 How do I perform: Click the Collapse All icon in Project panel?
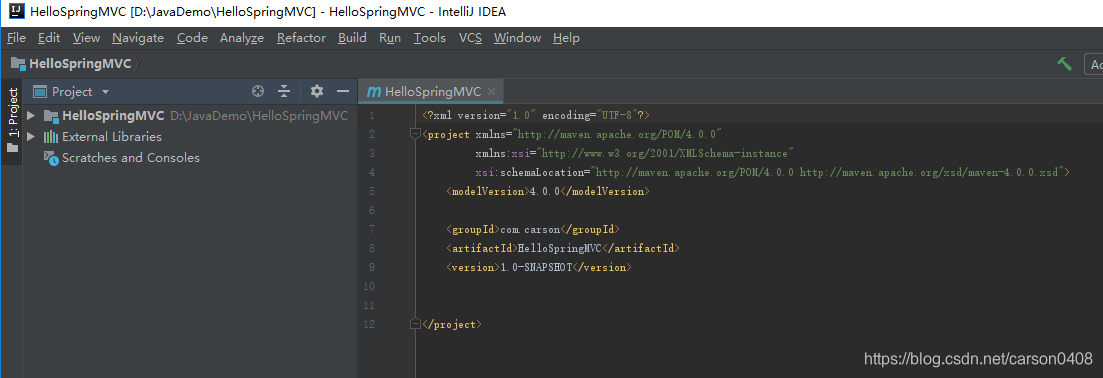click(283, 91)
